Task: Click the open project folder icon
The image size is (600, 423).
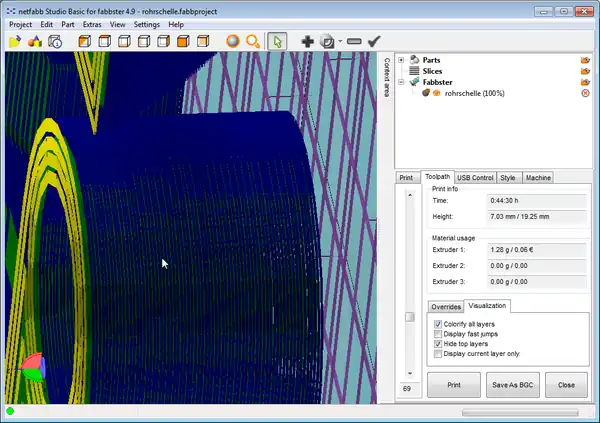Action: (x=15, y=42)
